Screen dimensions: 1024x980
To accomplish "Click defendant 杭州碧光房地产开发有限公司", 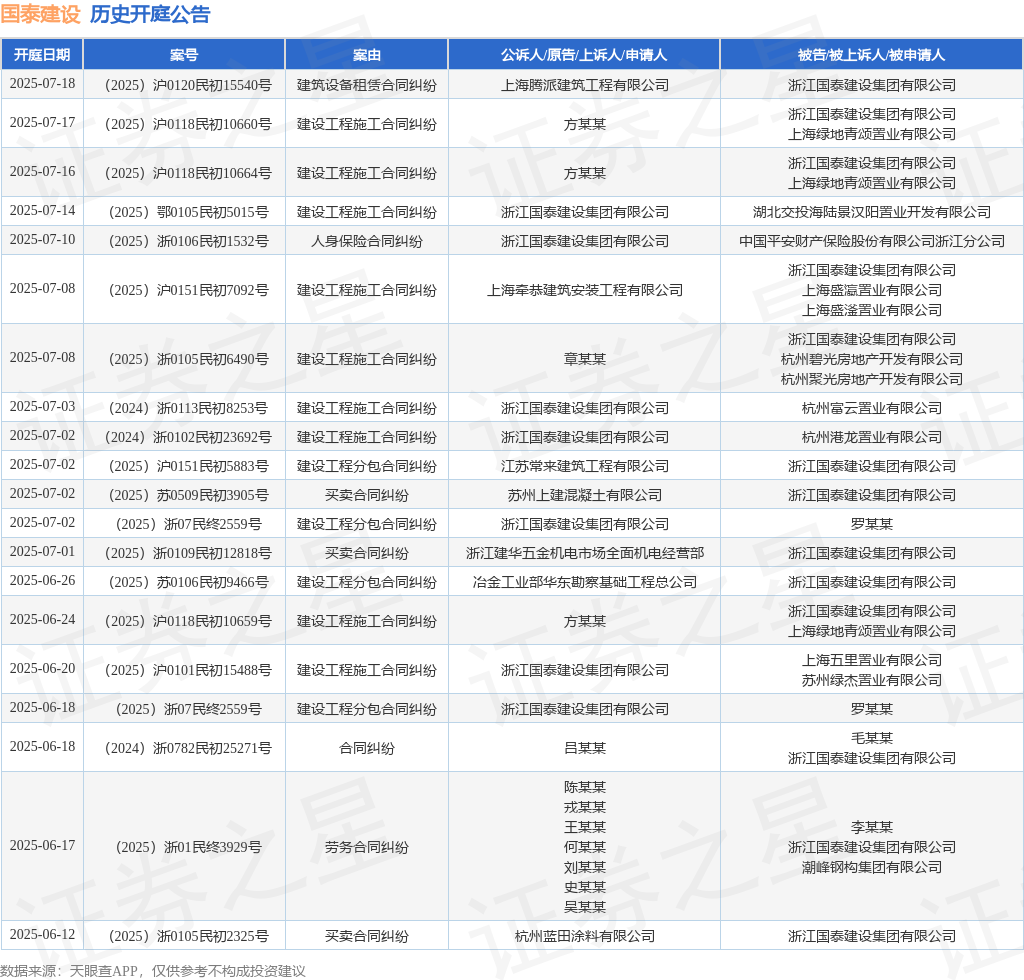I will 872,359.
